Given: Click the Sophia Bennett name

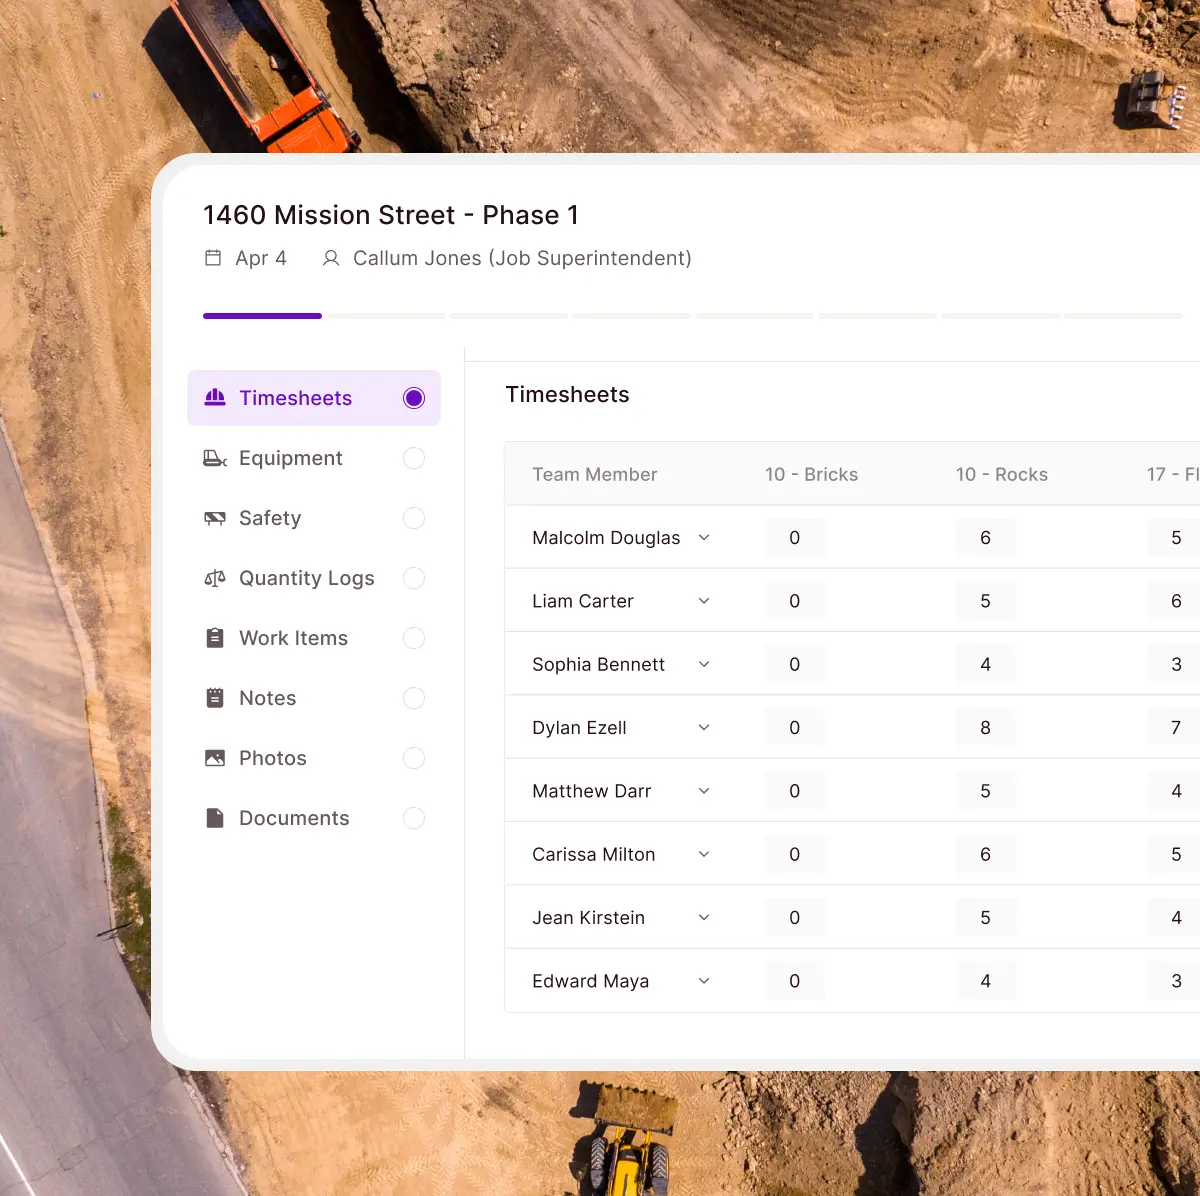Looking at the screenshot, I should pyautogui.click(x=598, y=664).
